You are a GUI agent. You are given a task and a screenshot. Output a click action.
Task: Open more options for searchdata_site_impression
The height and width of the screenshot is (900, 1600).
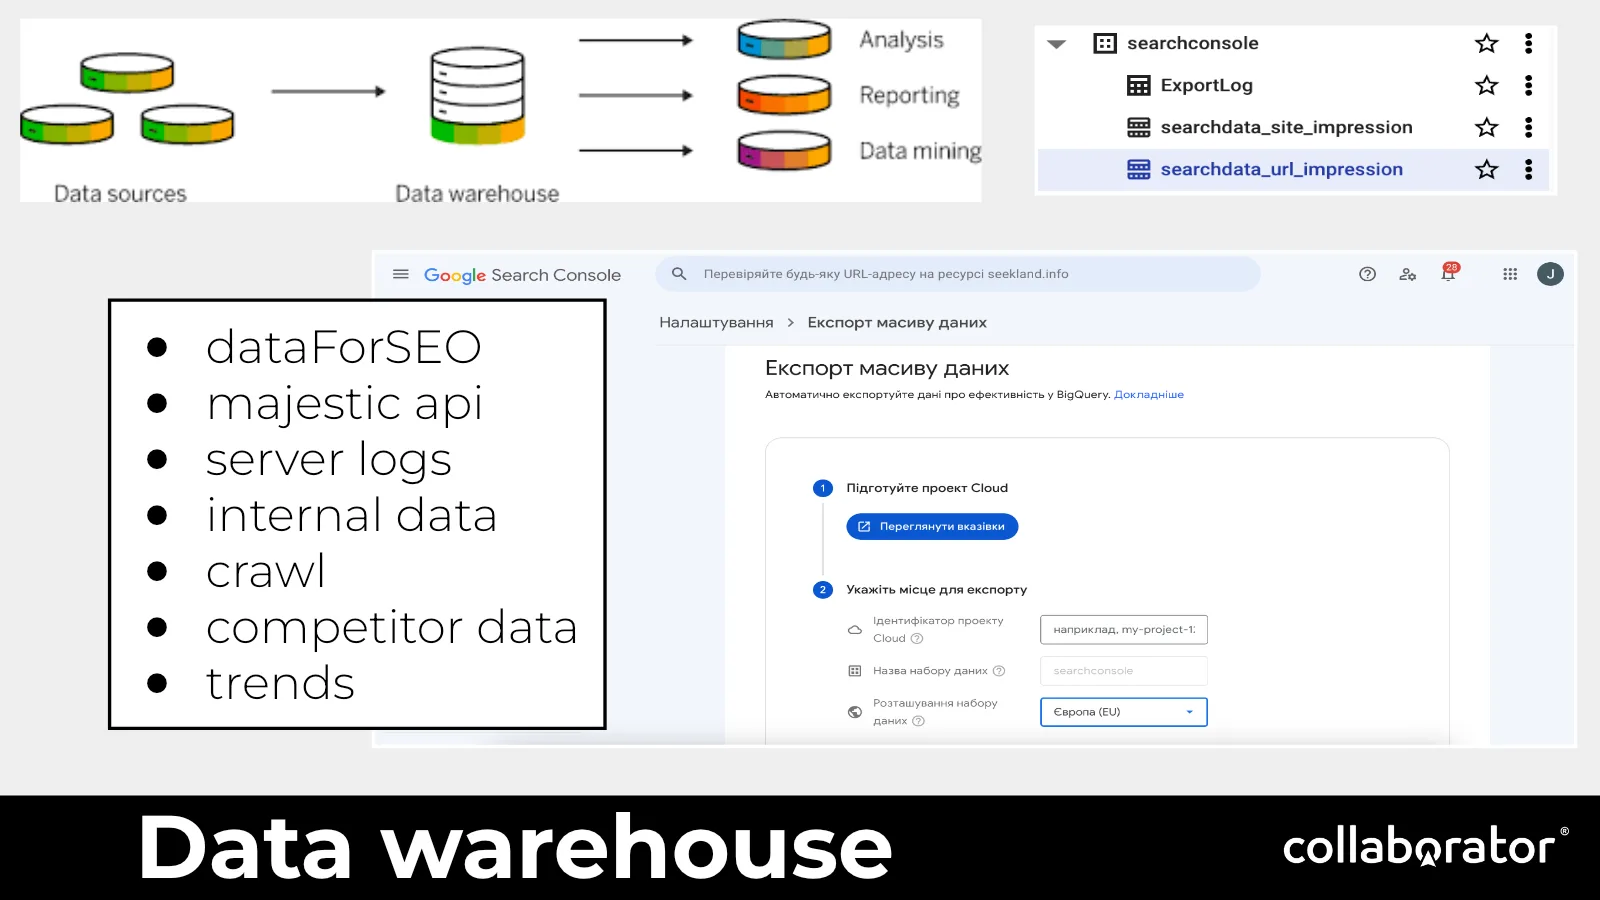[1528, 127]
